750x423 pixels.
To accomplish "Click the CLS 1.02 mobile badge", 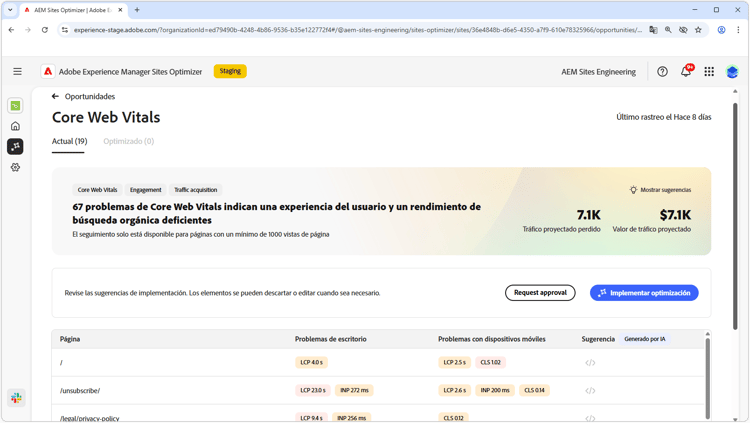I will click(x=490, y=362).
